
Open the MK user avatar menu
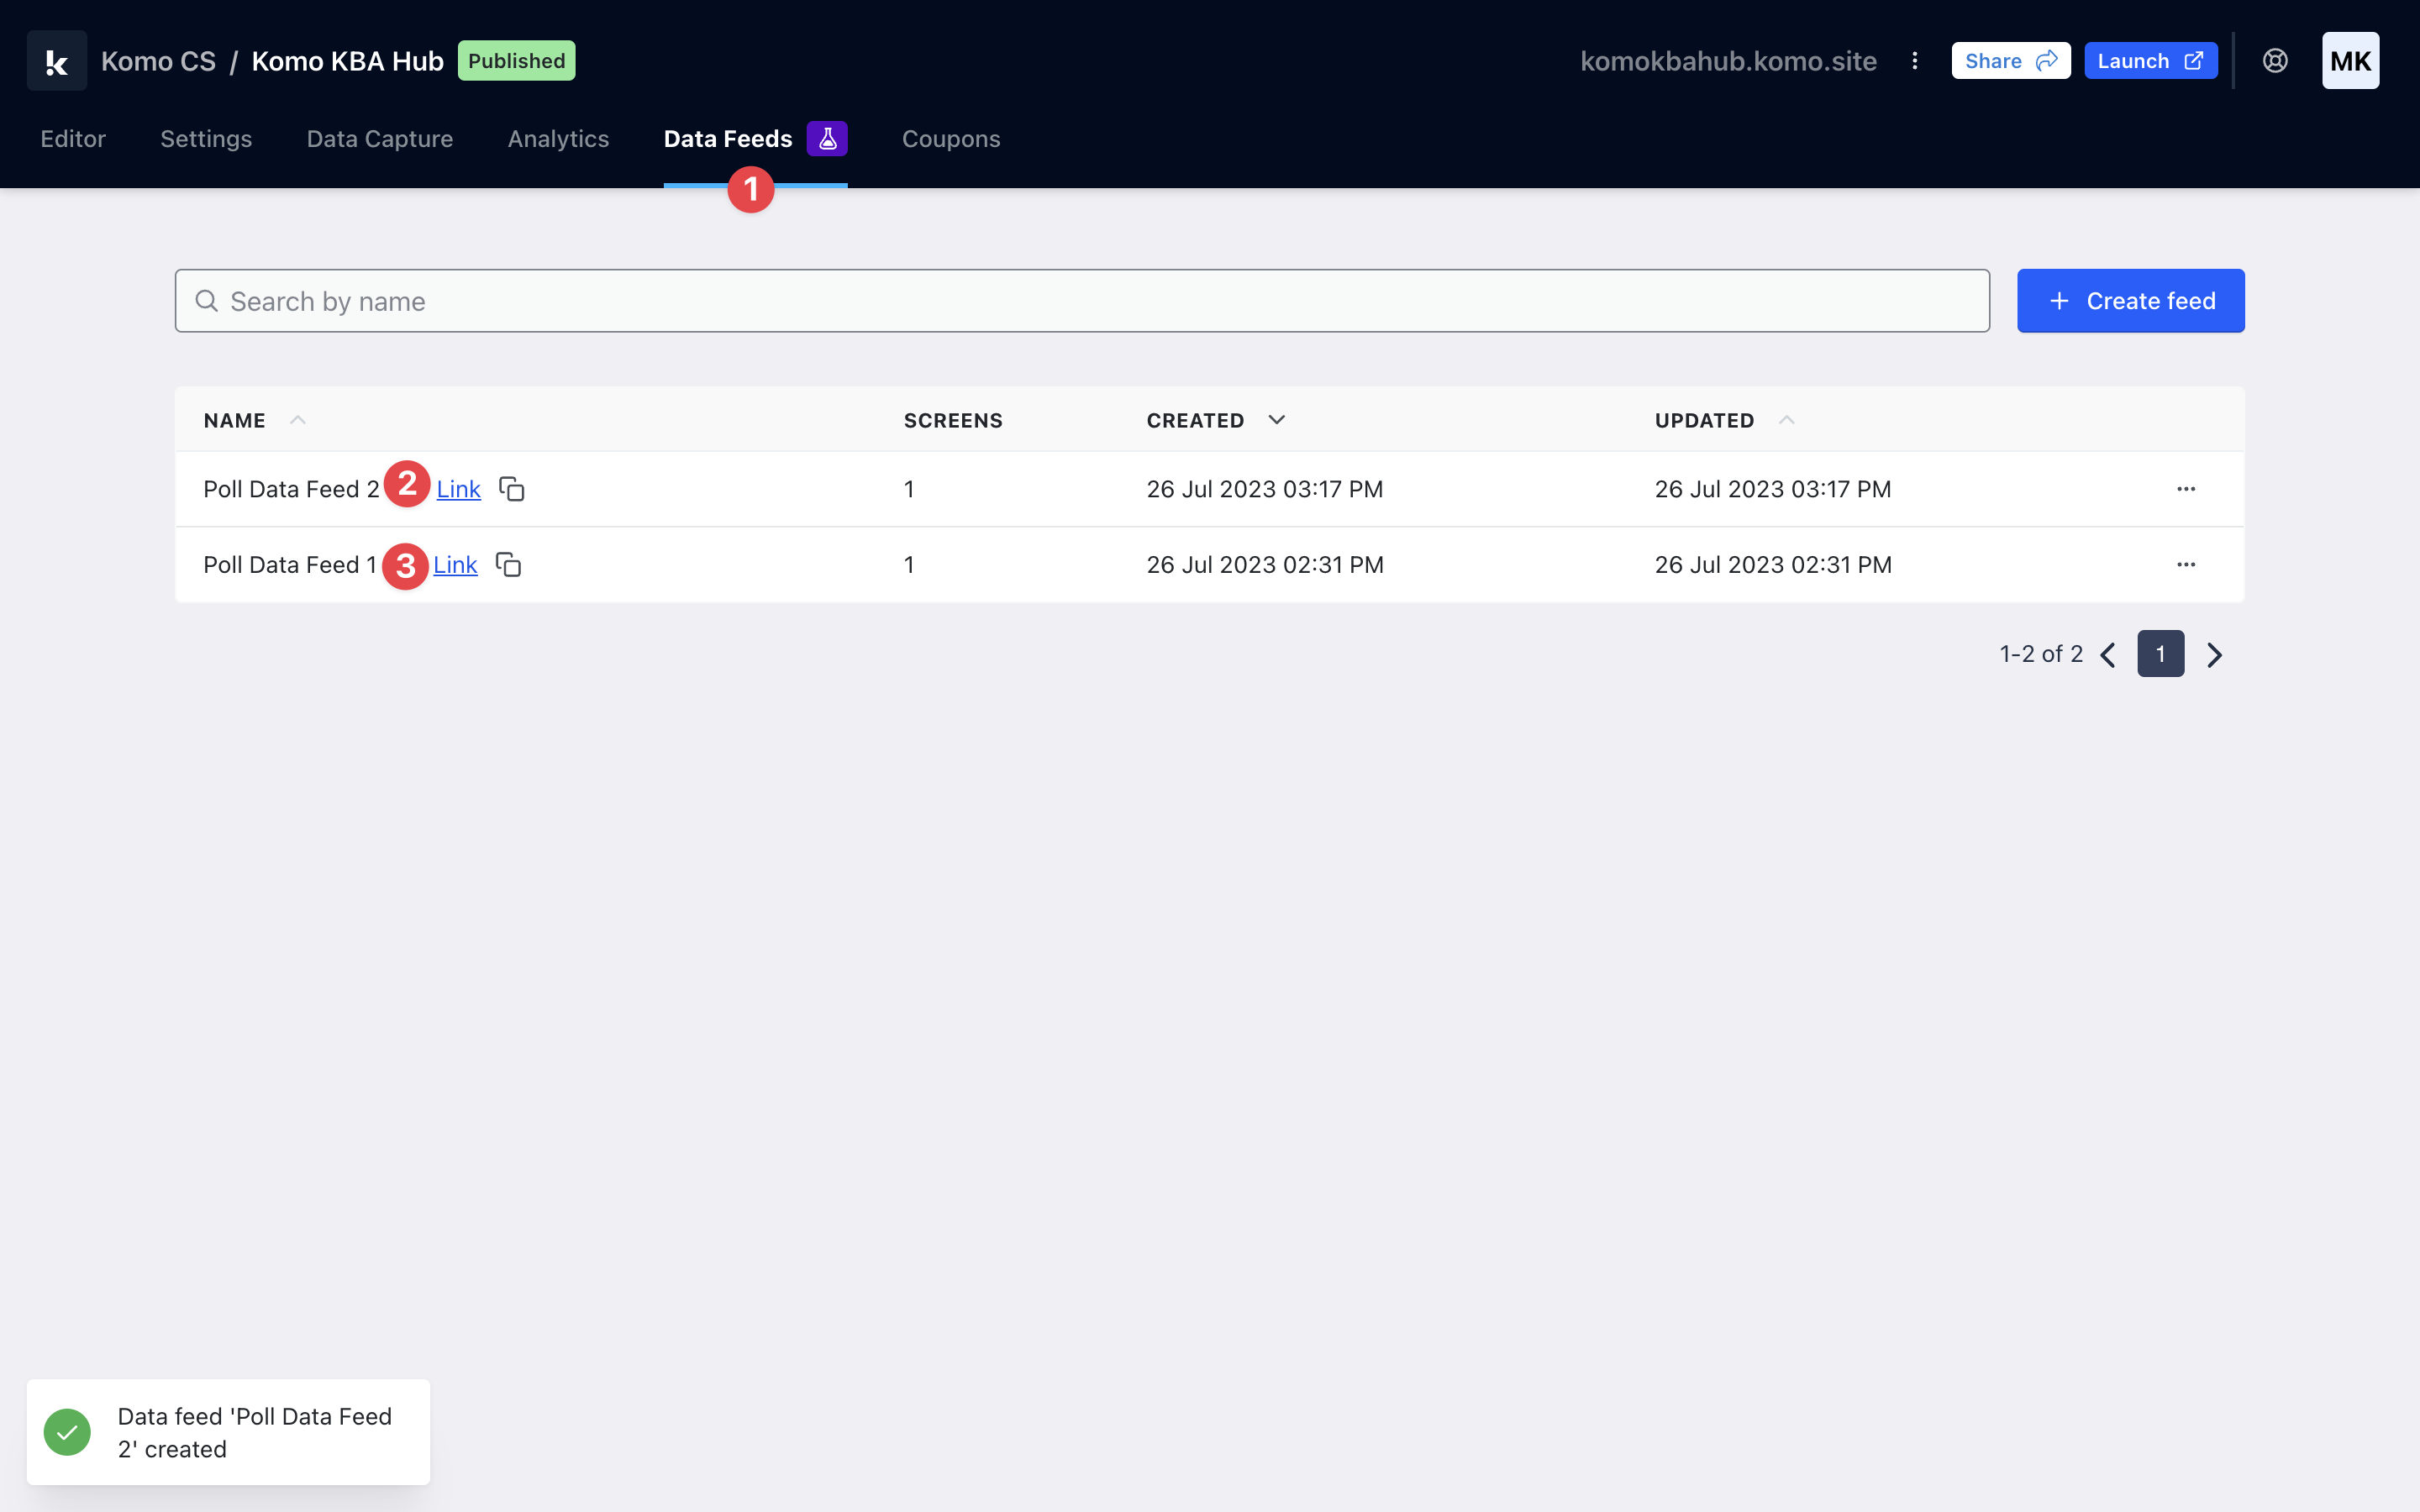[2349, 61]
